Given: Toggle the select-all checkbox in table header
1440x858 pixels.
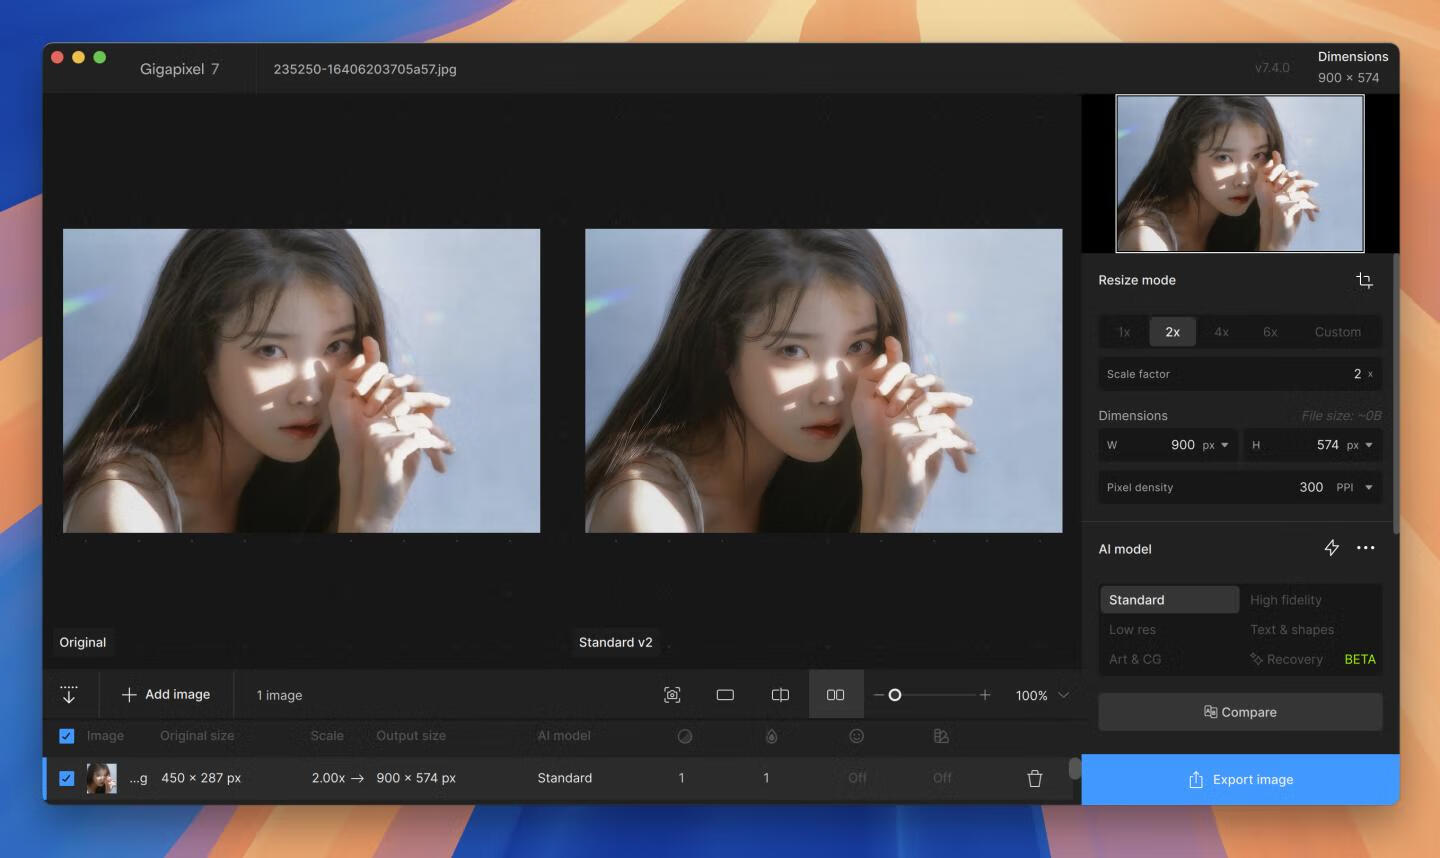Looking at the screenshot, I should point(66,735).
